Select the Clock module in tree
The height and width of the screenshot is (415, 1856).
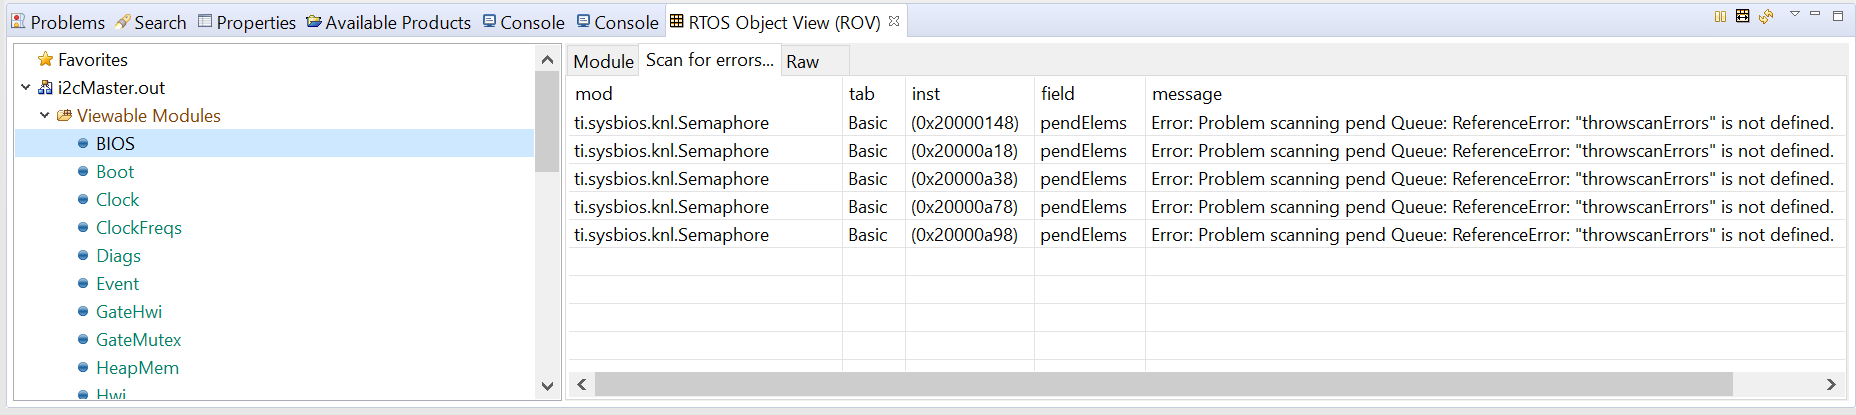coord(117,200)
